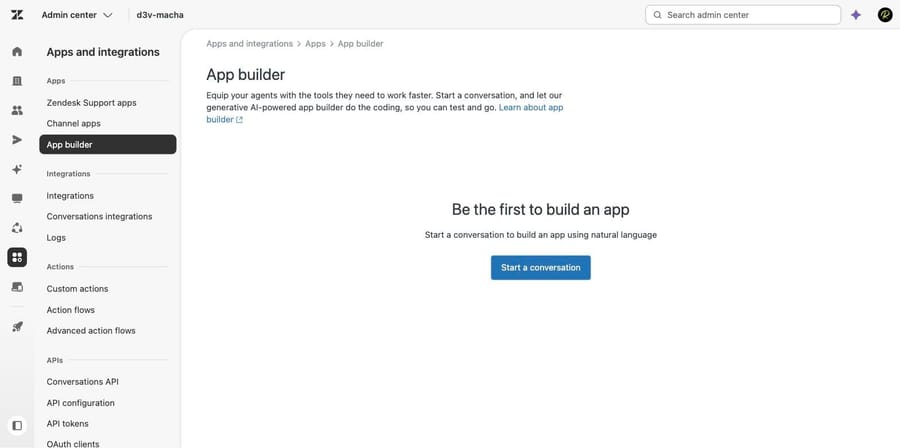Click the search magnifier icon
Image resolution: width=900 pixels, height=448 pixels.
pyautogui.click(x=657, y=15)
